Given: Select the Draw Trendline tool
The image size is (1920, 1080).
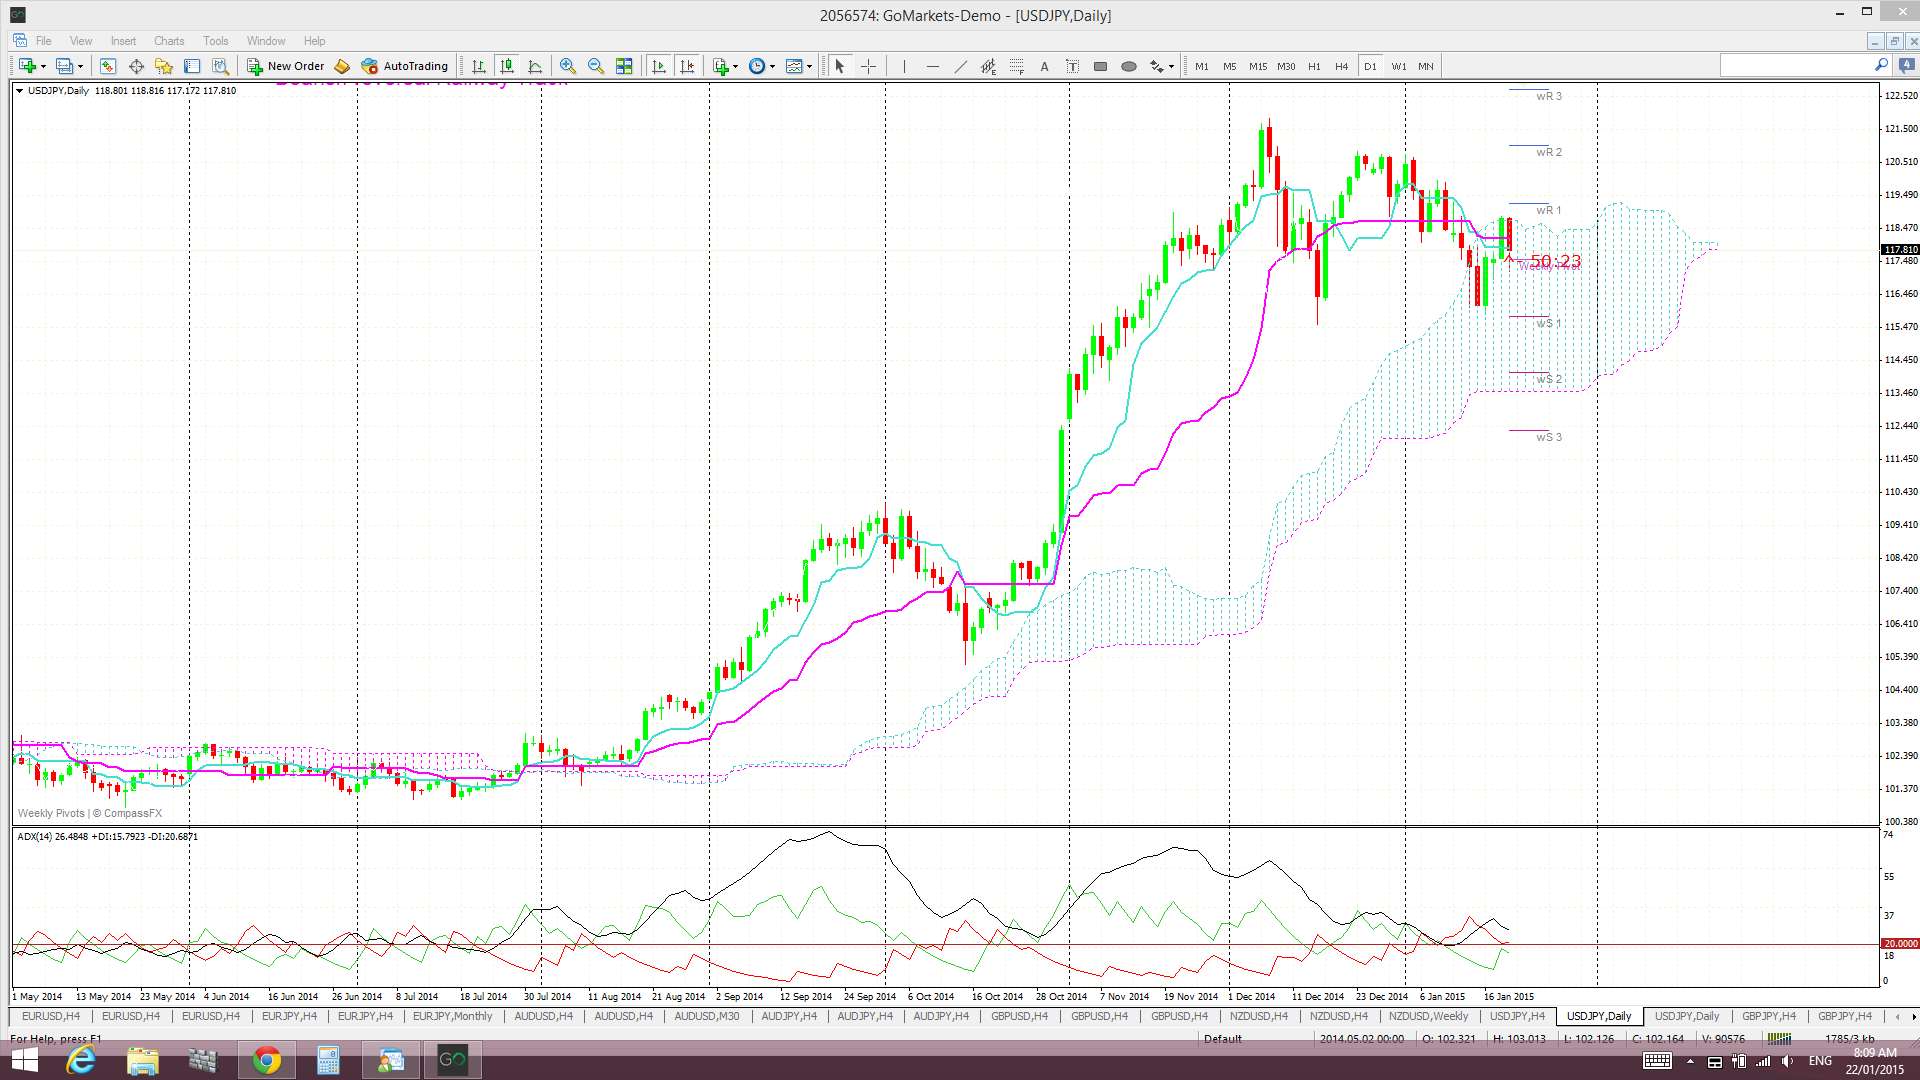Looking at the screenshot, I should (x=960, y=66).
